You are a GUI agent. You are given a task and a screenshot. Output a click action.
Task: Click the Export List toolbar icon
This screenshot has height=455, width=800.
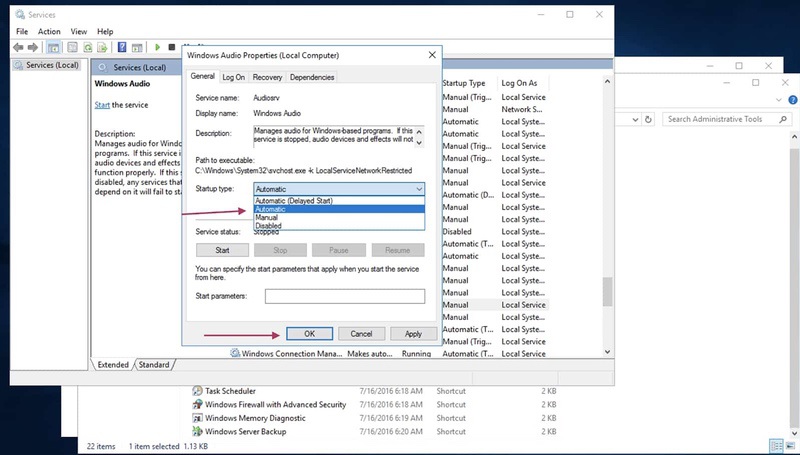(102, 47)
